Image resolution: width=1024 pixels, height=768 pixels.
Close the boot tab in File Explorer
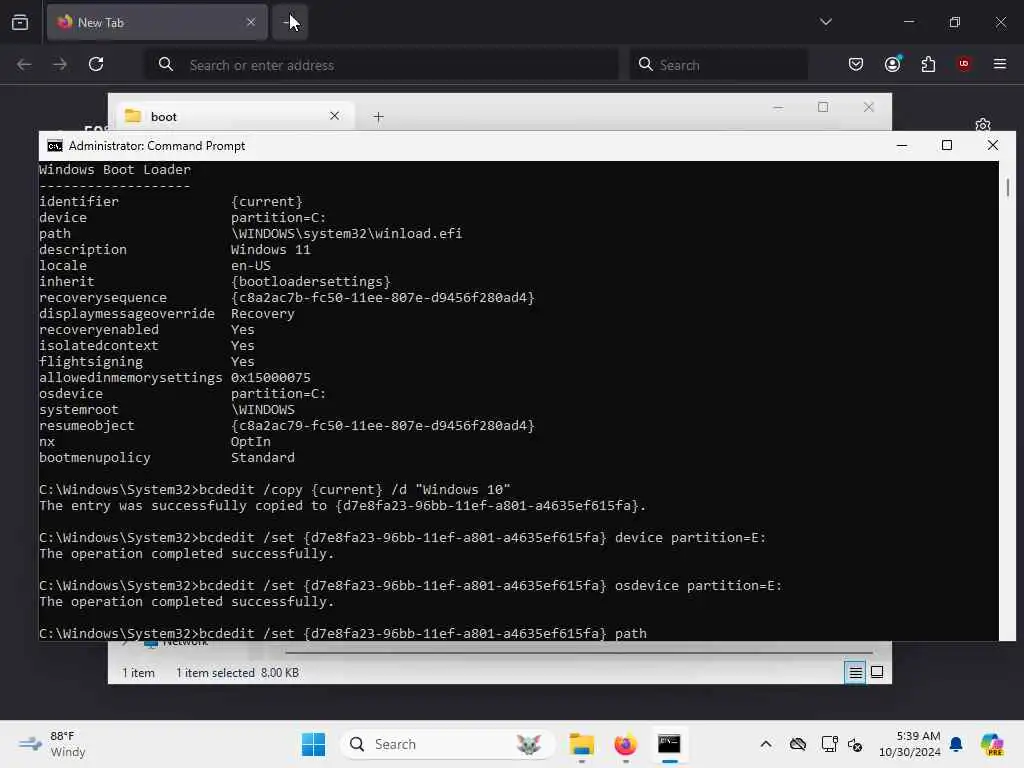[x=334, y=116]
